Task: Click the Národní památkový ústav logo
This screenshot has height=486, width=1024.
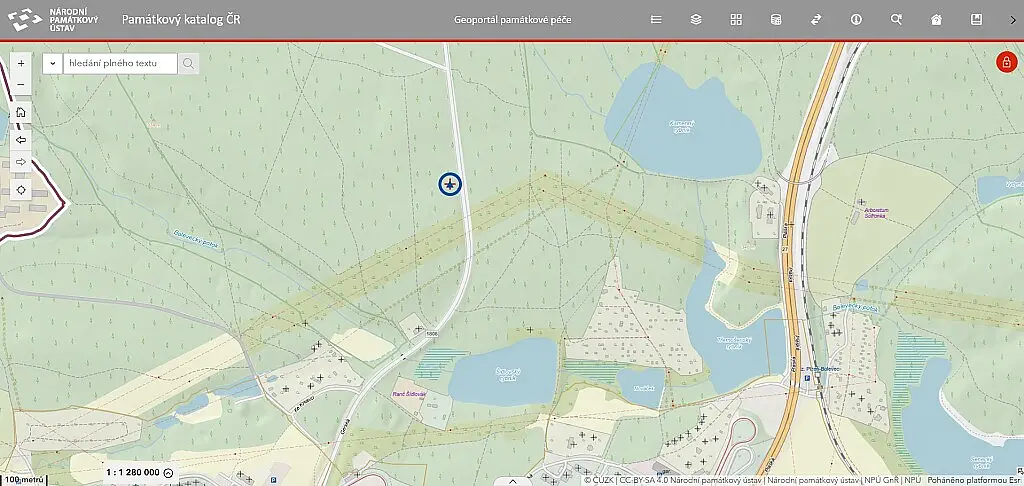Action: (x=53, y=20)
